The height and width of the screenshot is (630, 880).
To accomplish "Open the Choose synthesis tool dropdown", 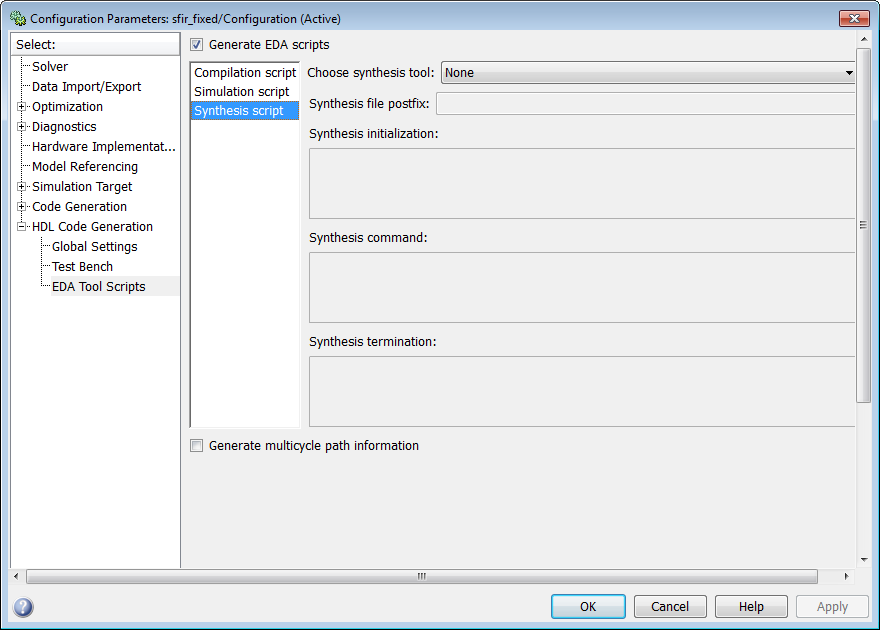I will pyautogui.click(x=648, y=73).
